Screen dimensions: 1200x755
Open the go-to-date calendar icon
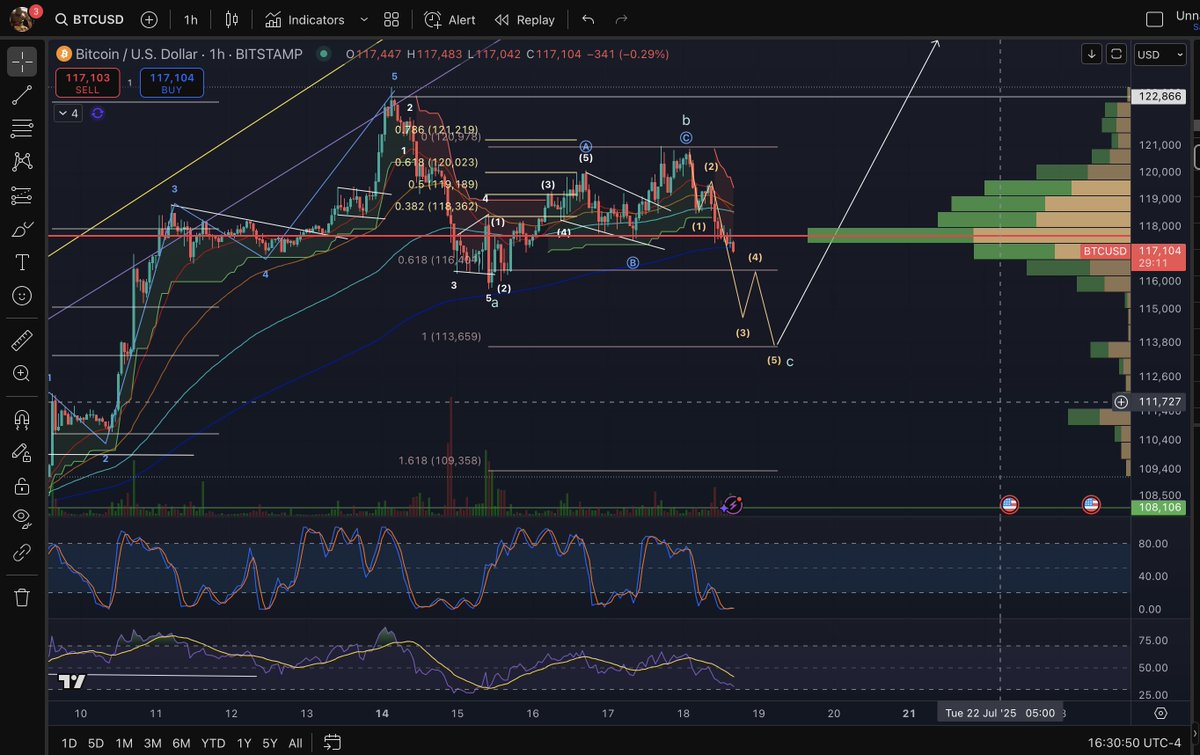click(x=333, y=743)
